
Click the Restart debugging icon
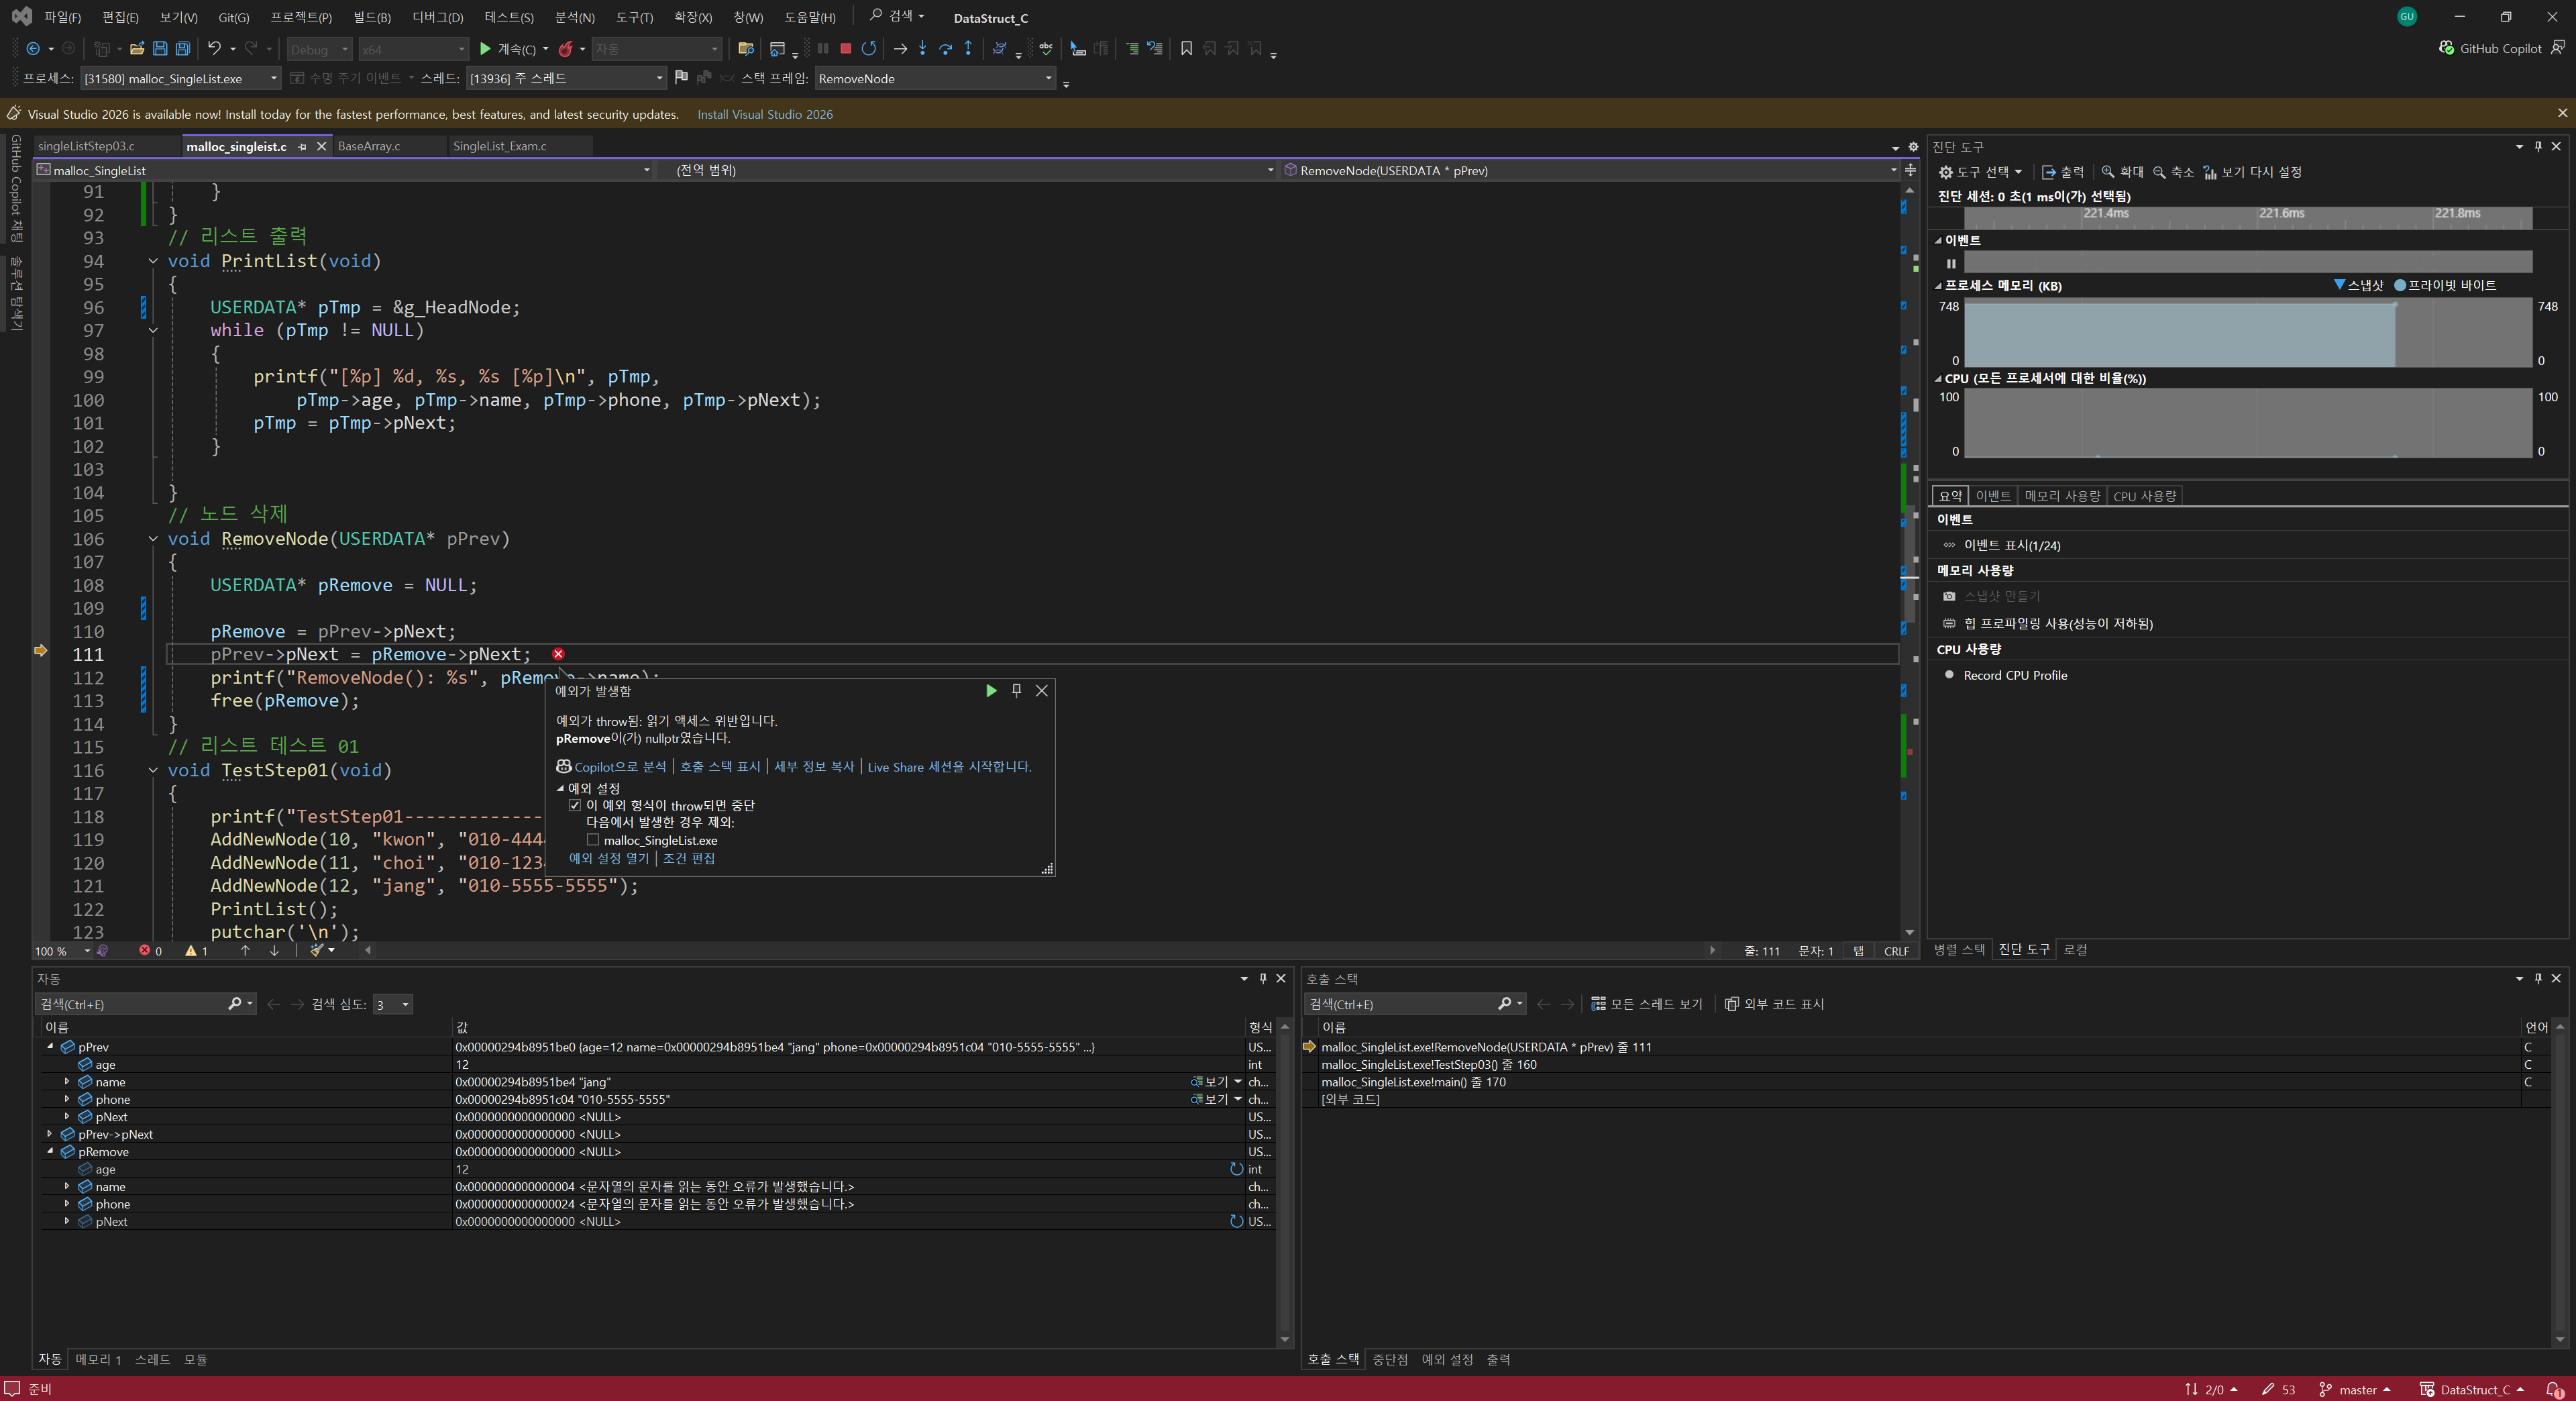click(869, 48)
